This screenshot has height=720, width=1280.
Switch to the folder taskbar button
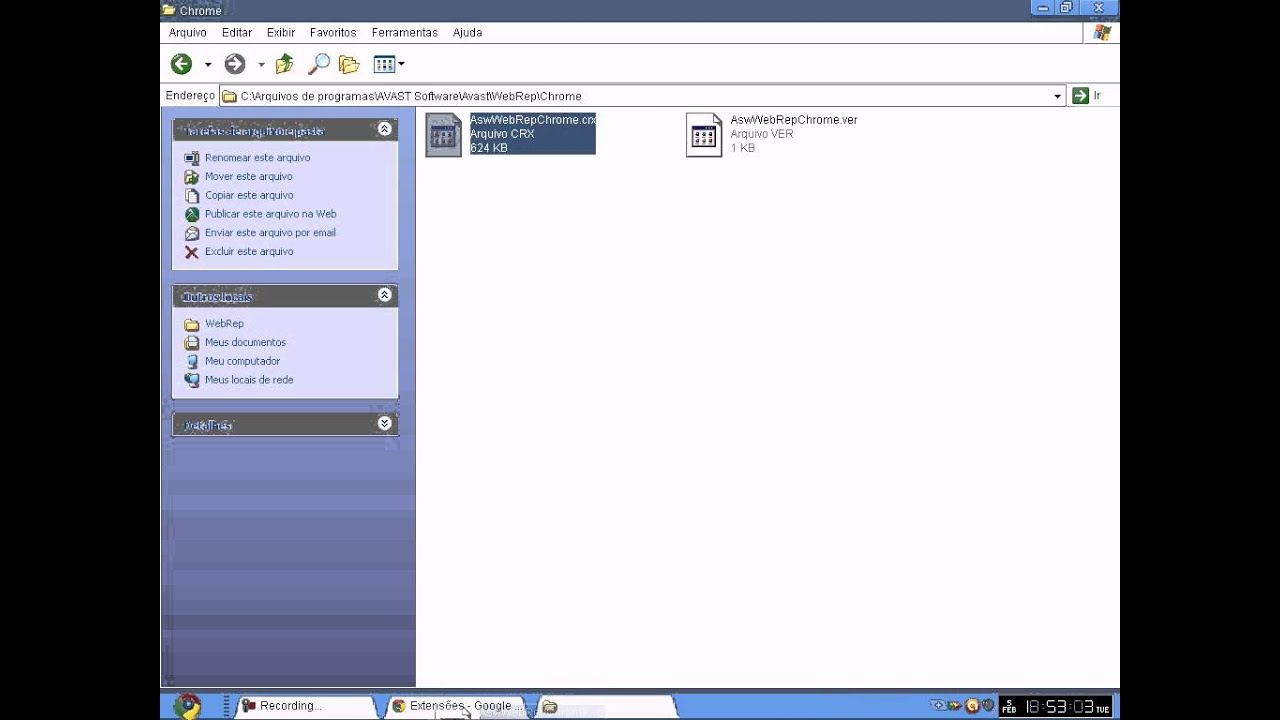[605, 706]
